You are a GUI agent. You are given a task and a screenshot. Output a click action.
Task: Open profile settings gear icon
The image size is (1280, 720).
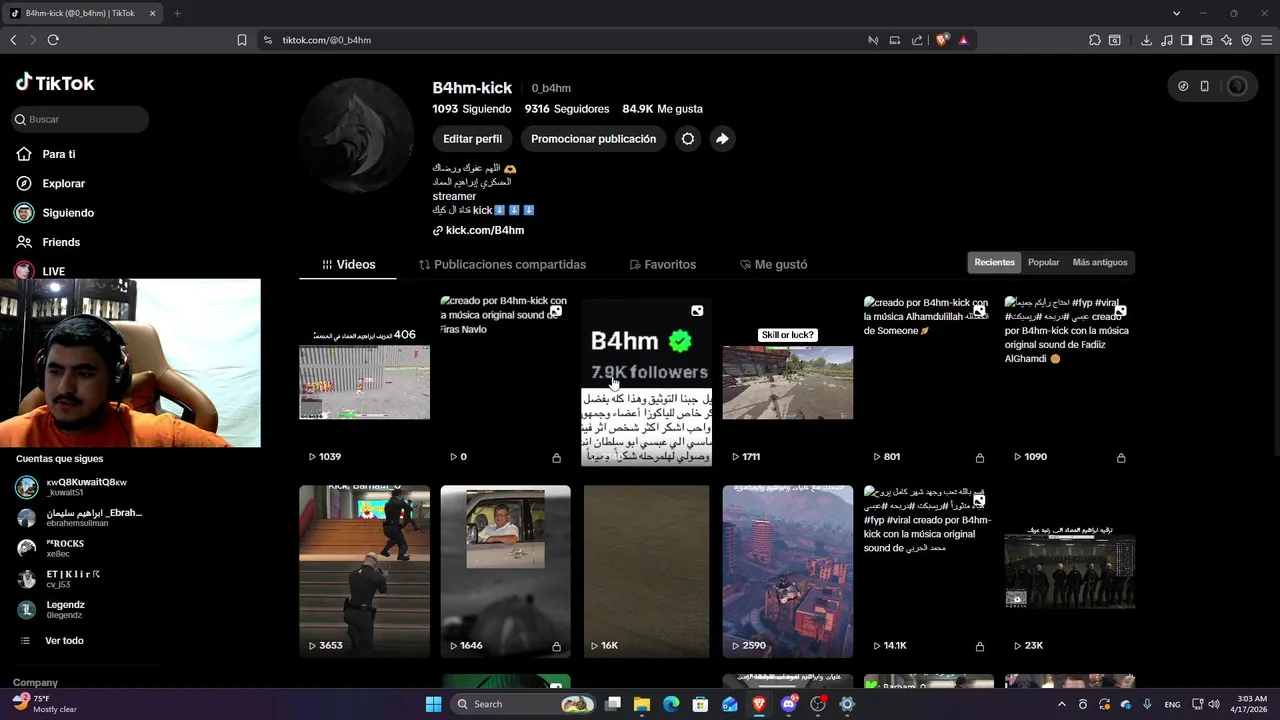click(x=688, y=139)
